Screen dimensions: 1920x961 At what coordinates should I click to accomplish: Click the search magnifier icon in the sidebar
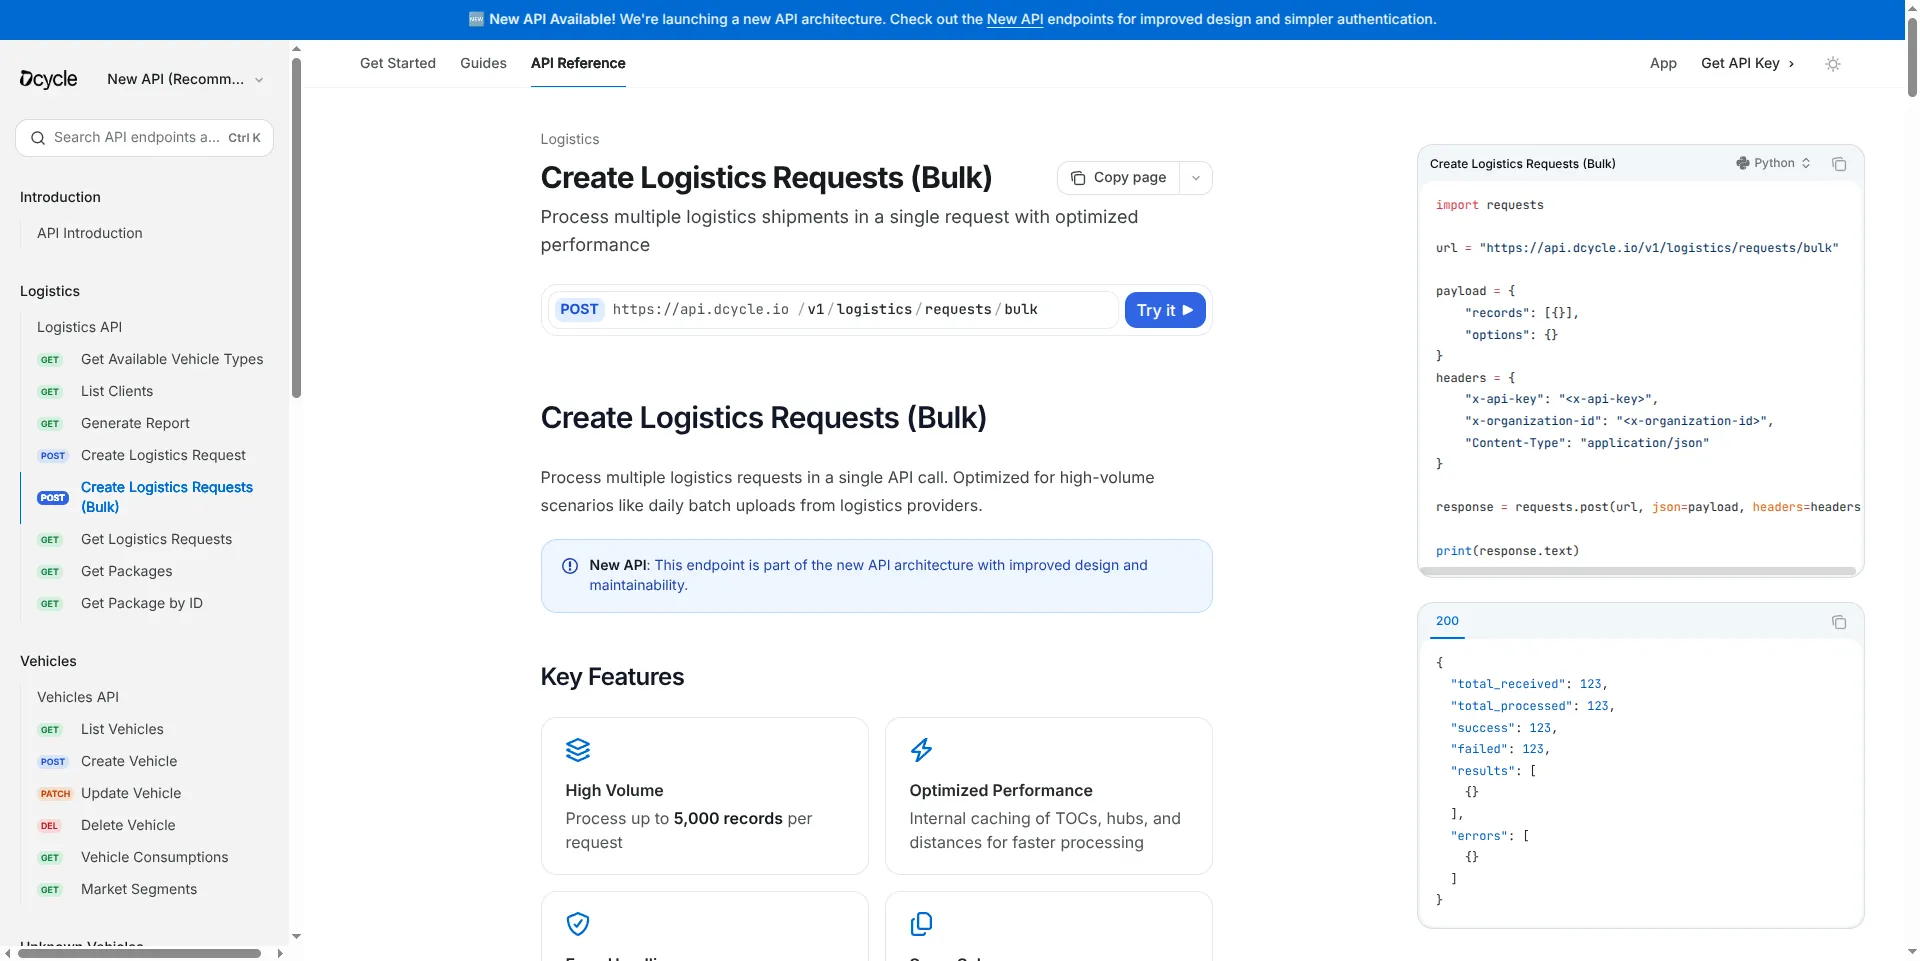click(x=37, y=137)
